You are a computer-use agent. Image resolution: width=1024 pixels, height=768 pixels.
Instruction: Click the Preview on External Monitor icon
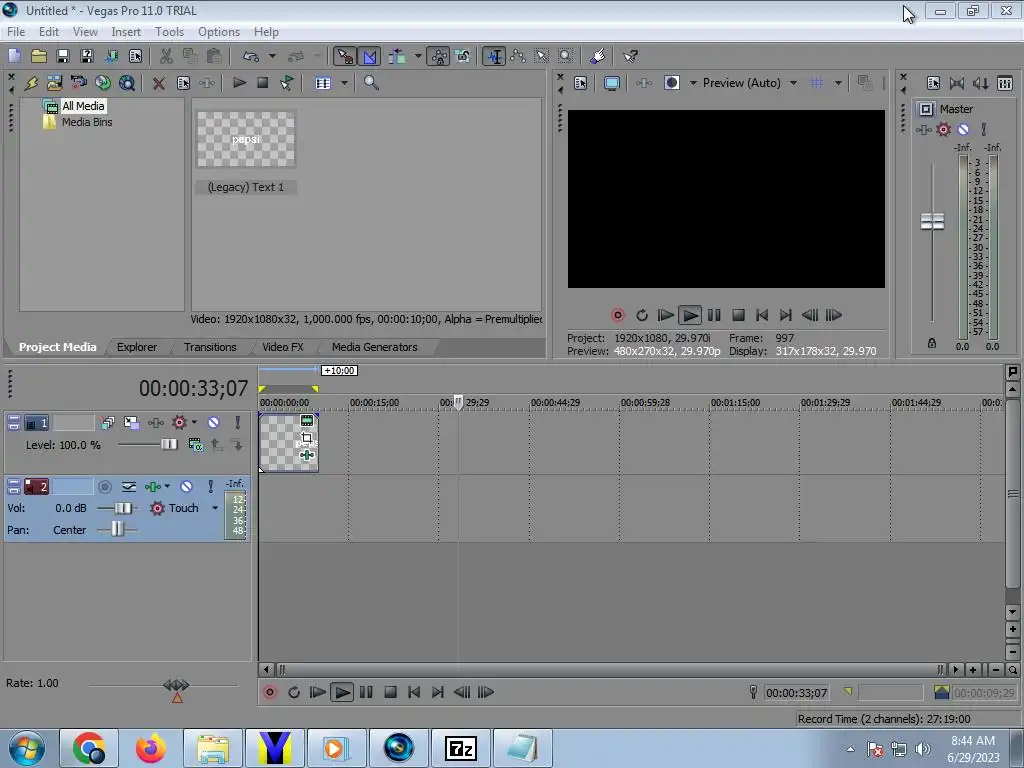point(611,83)
